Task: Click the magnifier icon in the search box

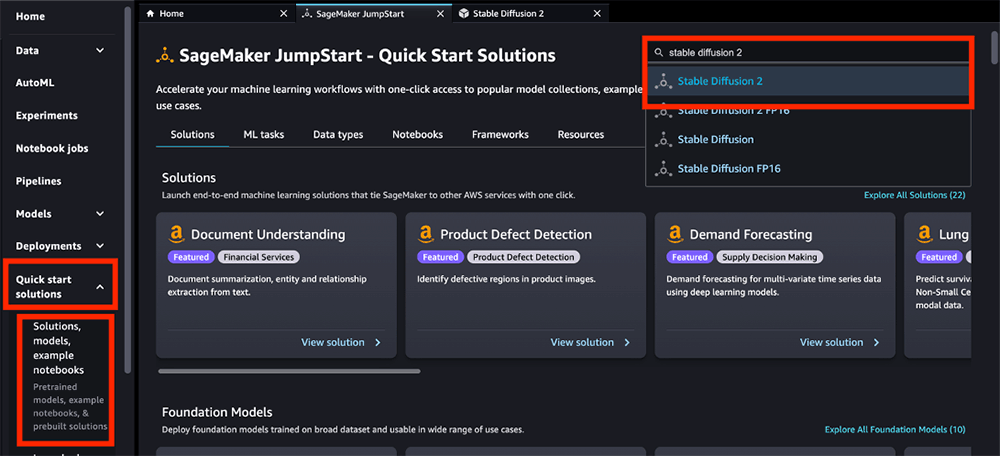Action: [x=659, y=53]
